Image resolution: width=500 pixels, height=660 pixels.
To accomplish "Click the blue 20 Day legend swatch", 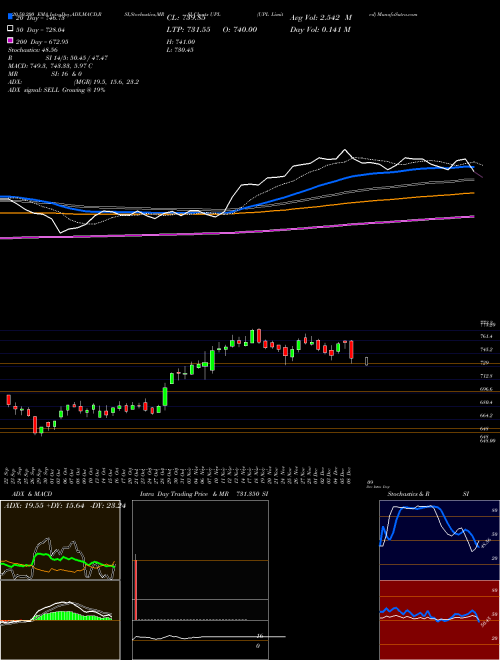I will [x=10, y=17].
